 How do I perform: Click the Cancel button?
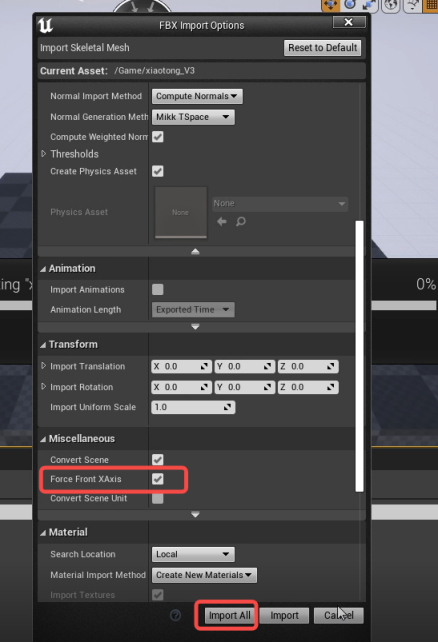pos(339,616)
